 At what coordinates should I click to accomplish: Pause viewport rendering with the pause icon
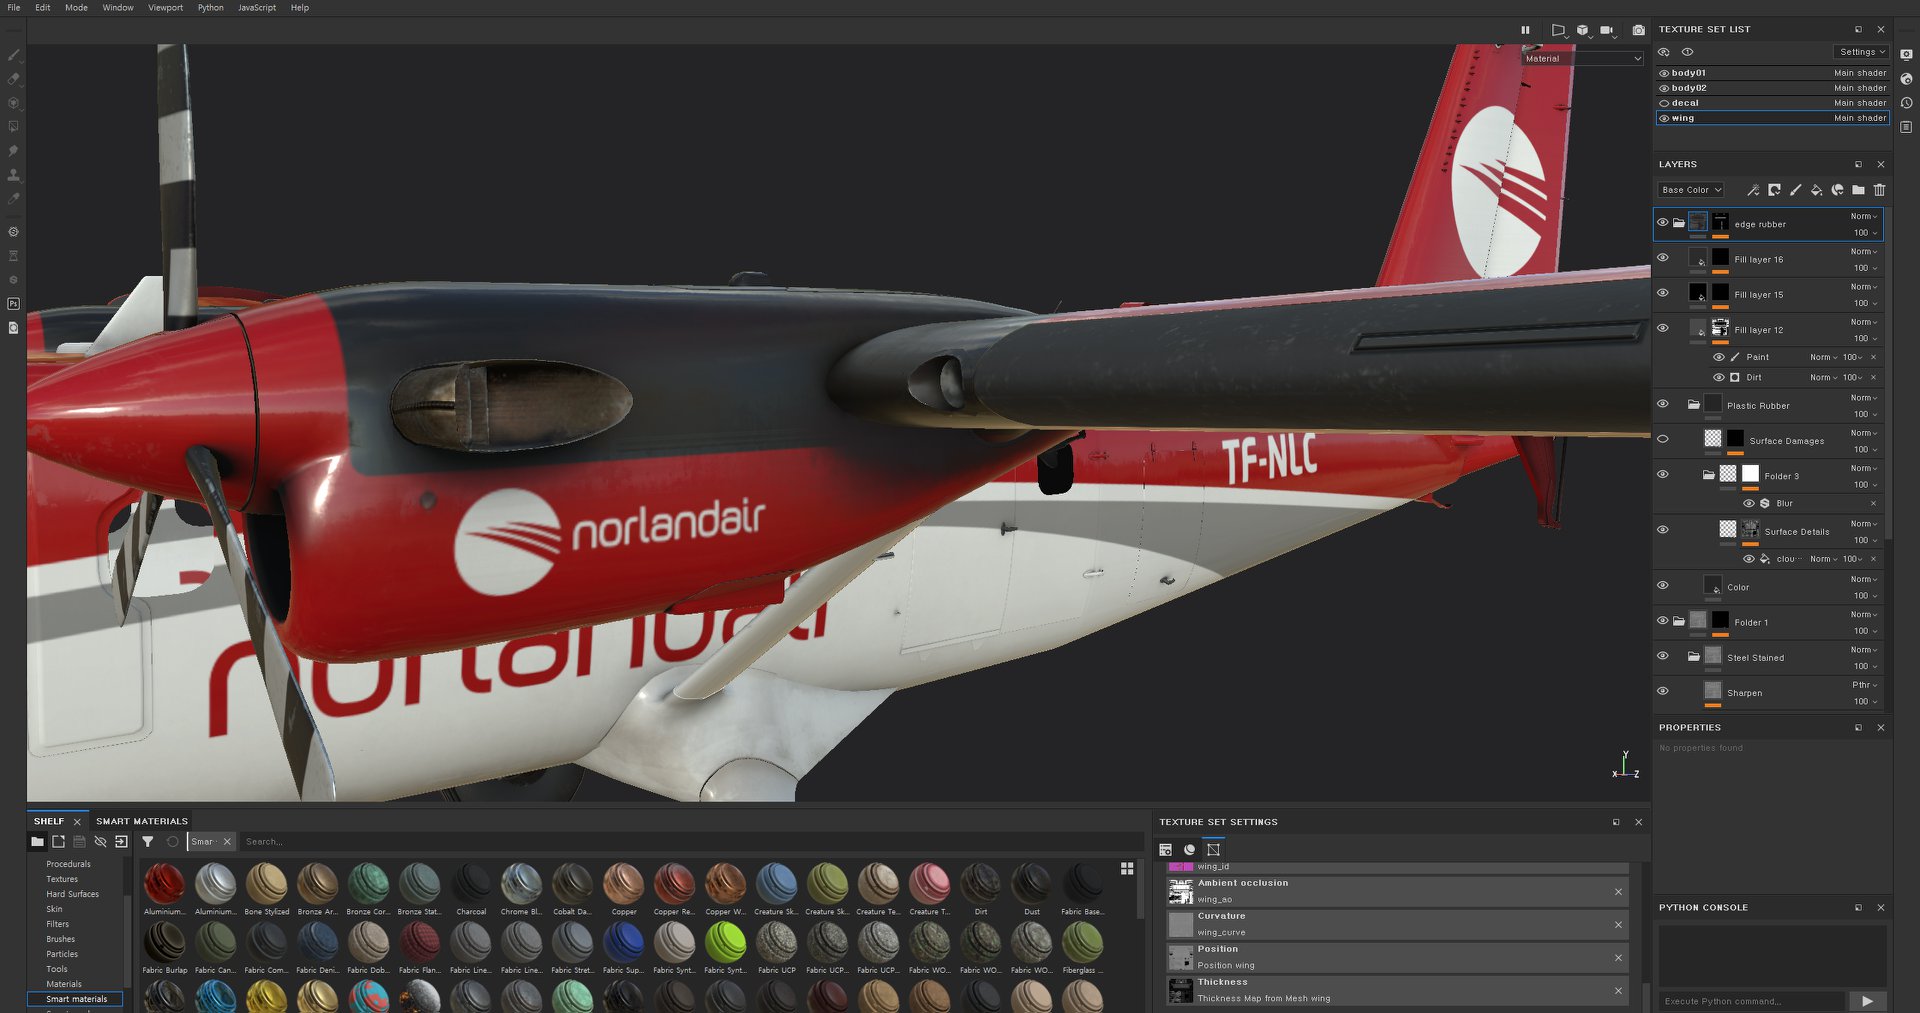1525,30
